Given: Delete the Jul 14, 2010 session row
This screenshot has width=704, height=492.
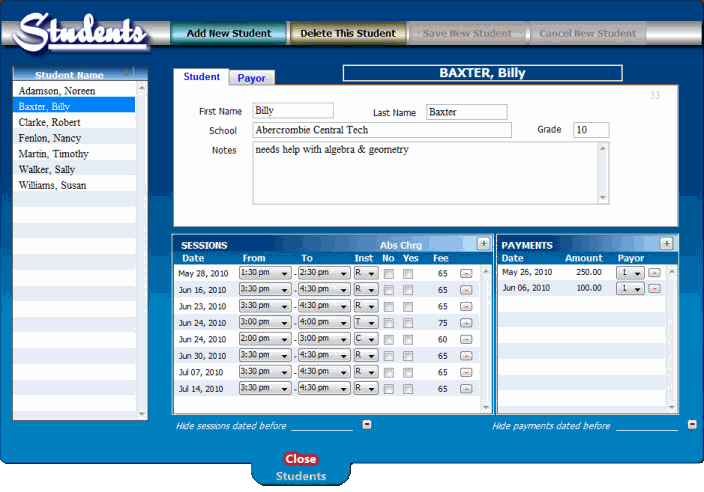Looking at the screenshot, I should (466, 389).
